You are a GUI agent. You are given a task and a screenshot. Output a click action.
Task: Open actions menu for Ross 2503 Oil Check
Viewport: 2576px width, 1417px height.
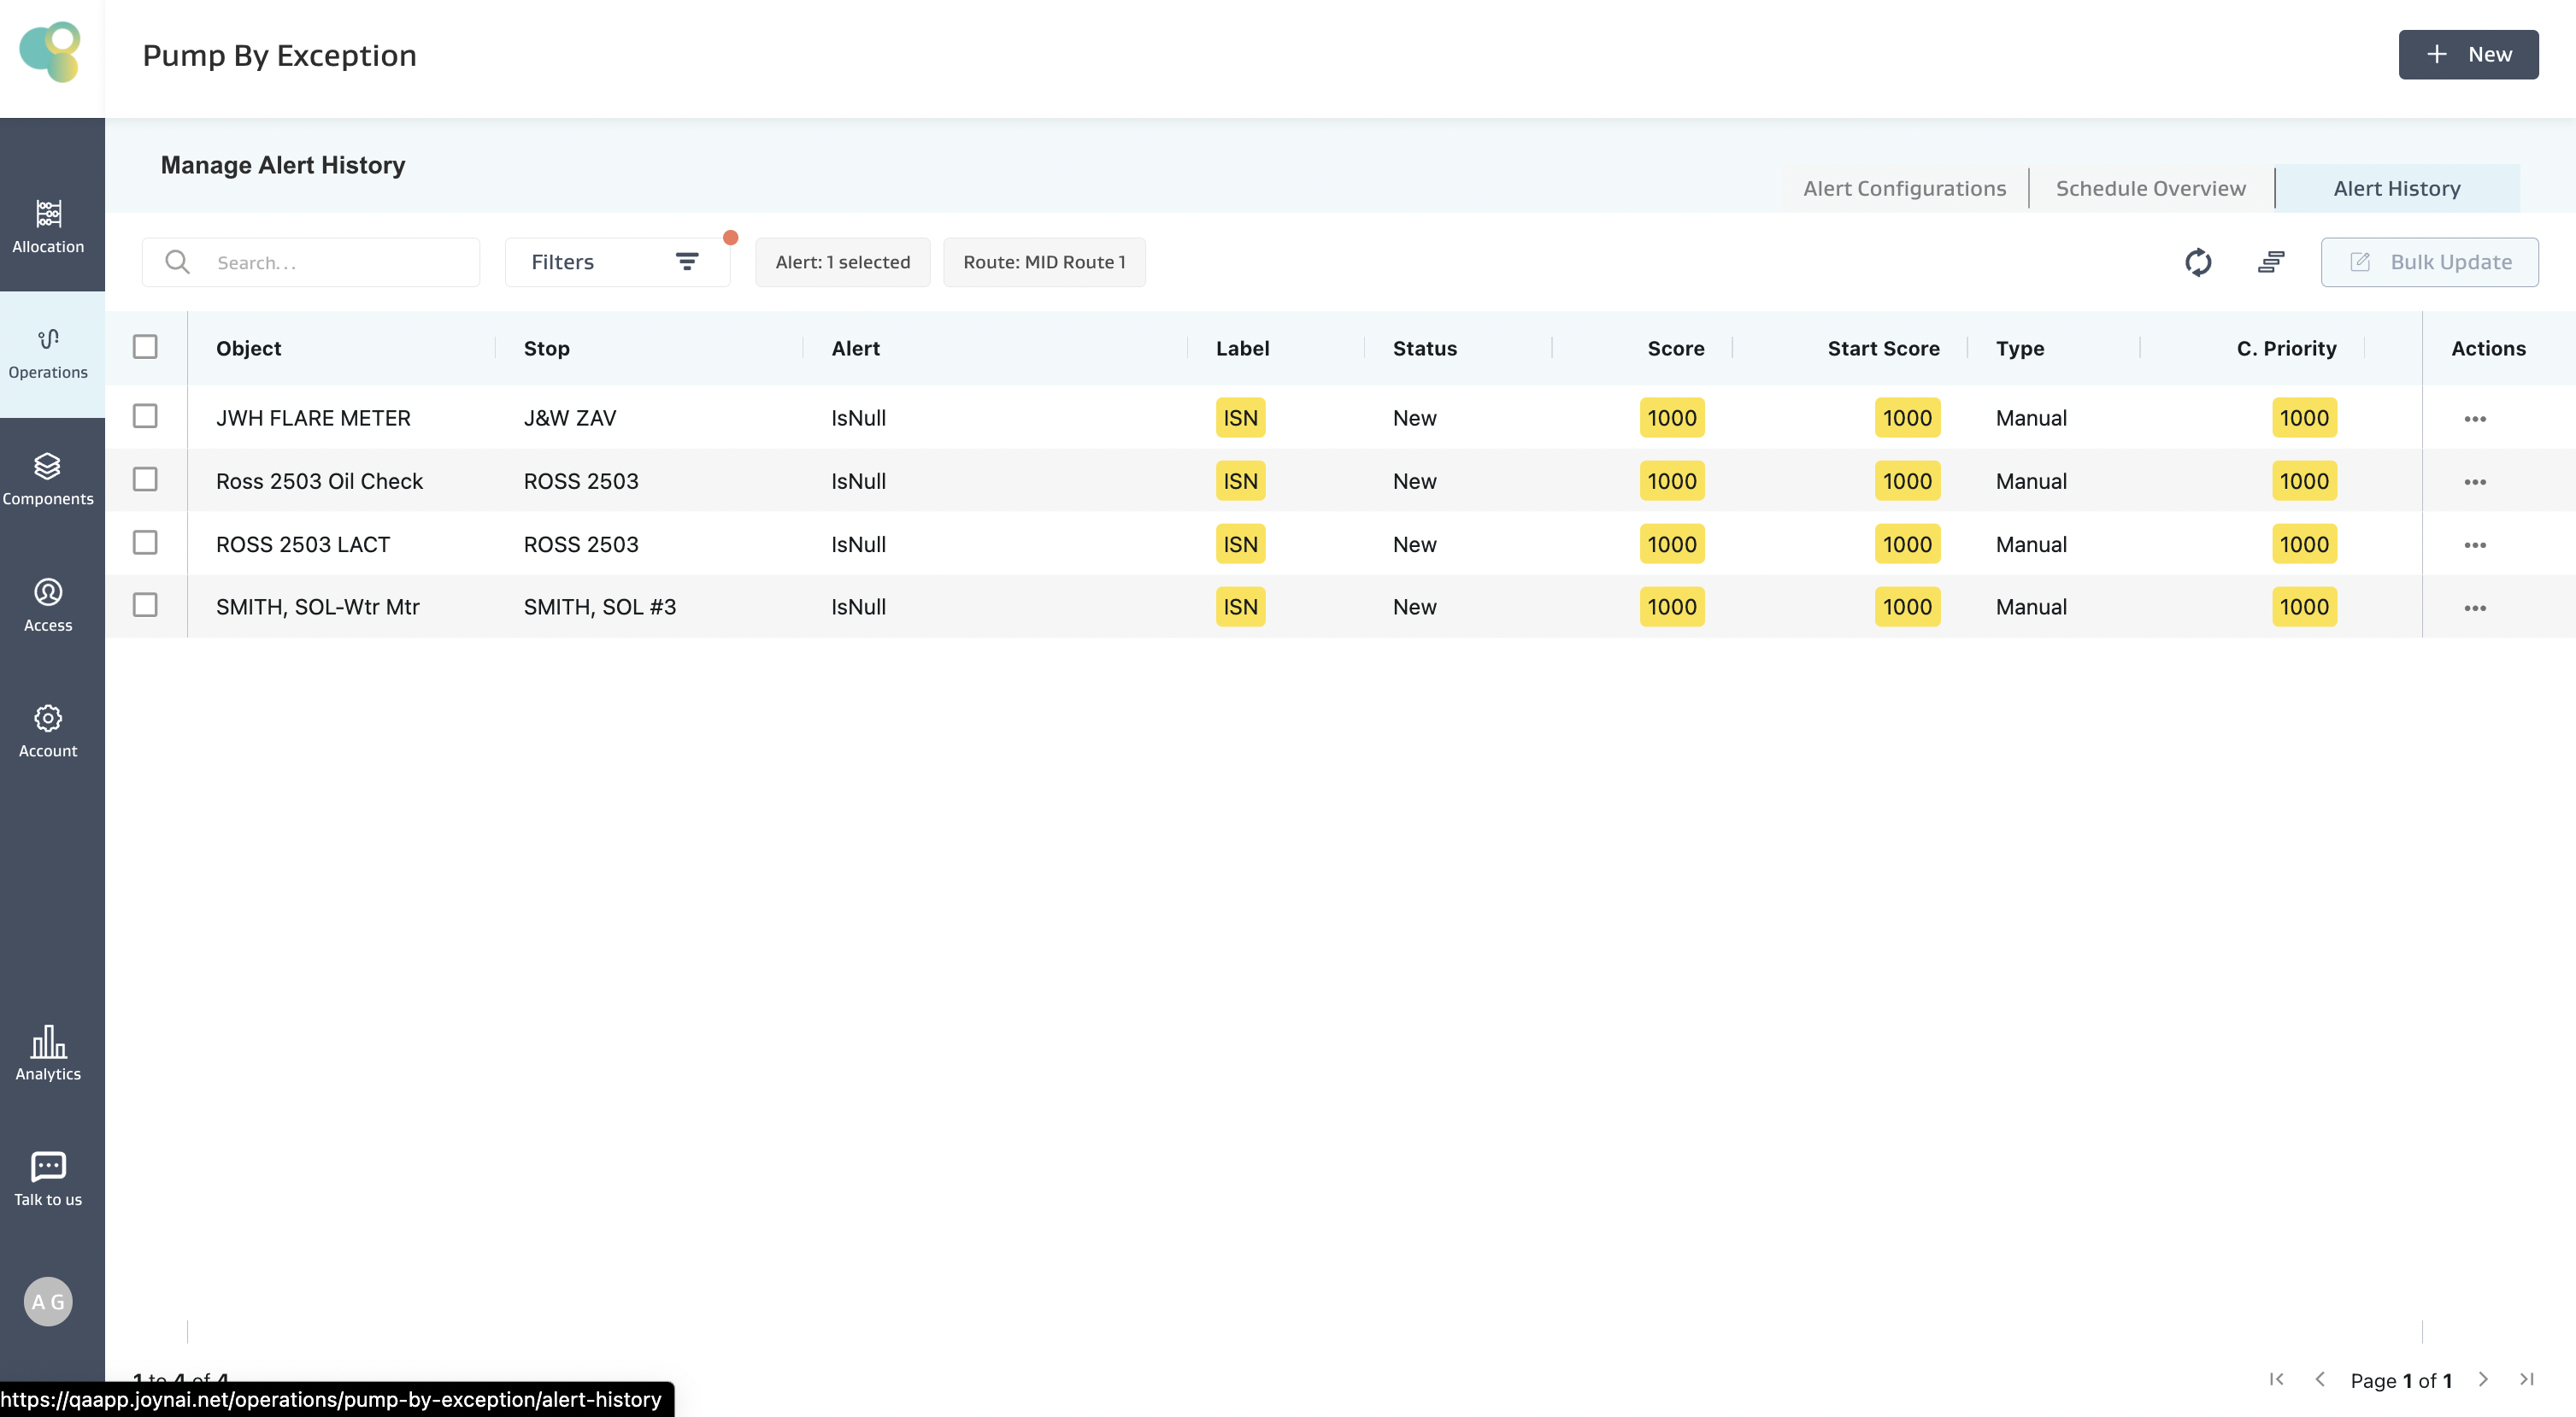click(2474, 482)
